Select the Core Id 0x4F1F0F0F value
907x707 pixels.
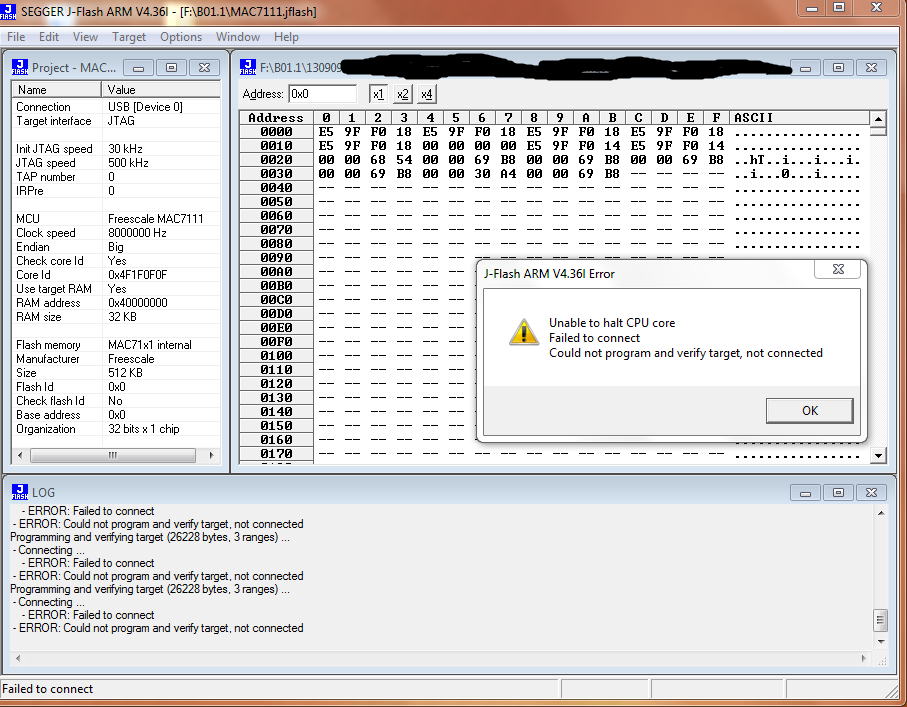tap(137, 275)
